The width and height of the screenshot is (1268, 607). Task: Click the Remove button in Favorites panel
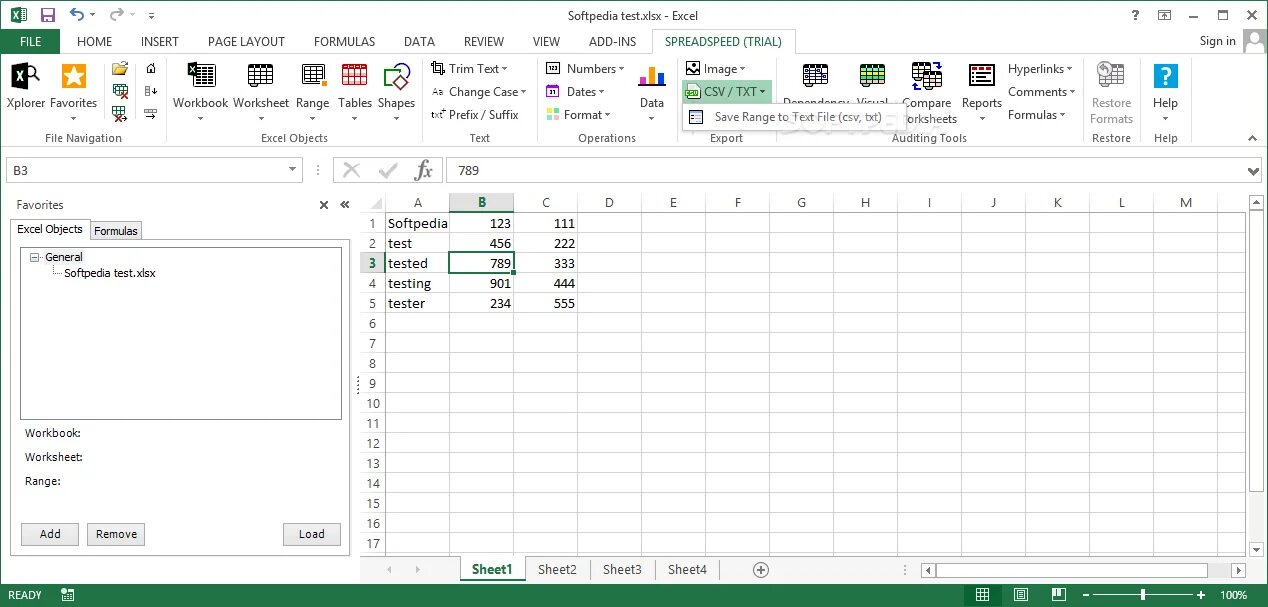pos(116,534)
